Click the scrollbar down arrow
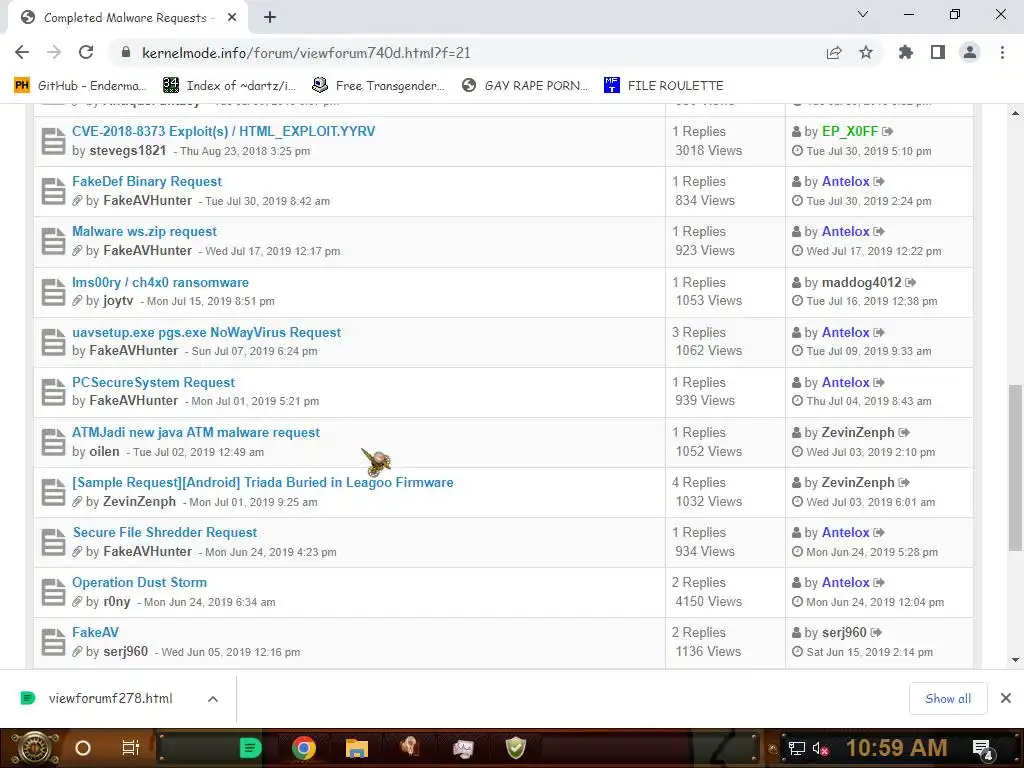 pos(1015,660)
